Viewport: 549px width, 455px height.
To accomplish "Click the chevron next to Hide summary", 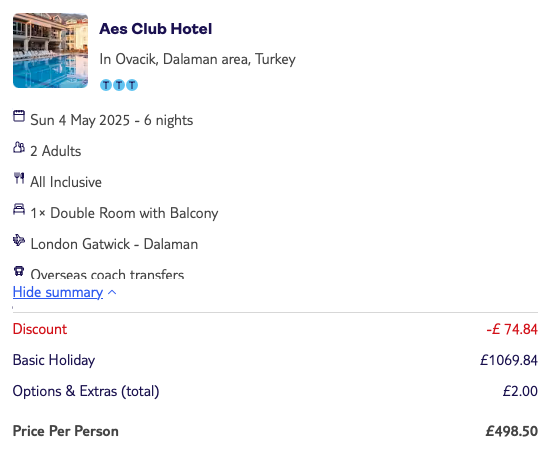I will point(112,292).
